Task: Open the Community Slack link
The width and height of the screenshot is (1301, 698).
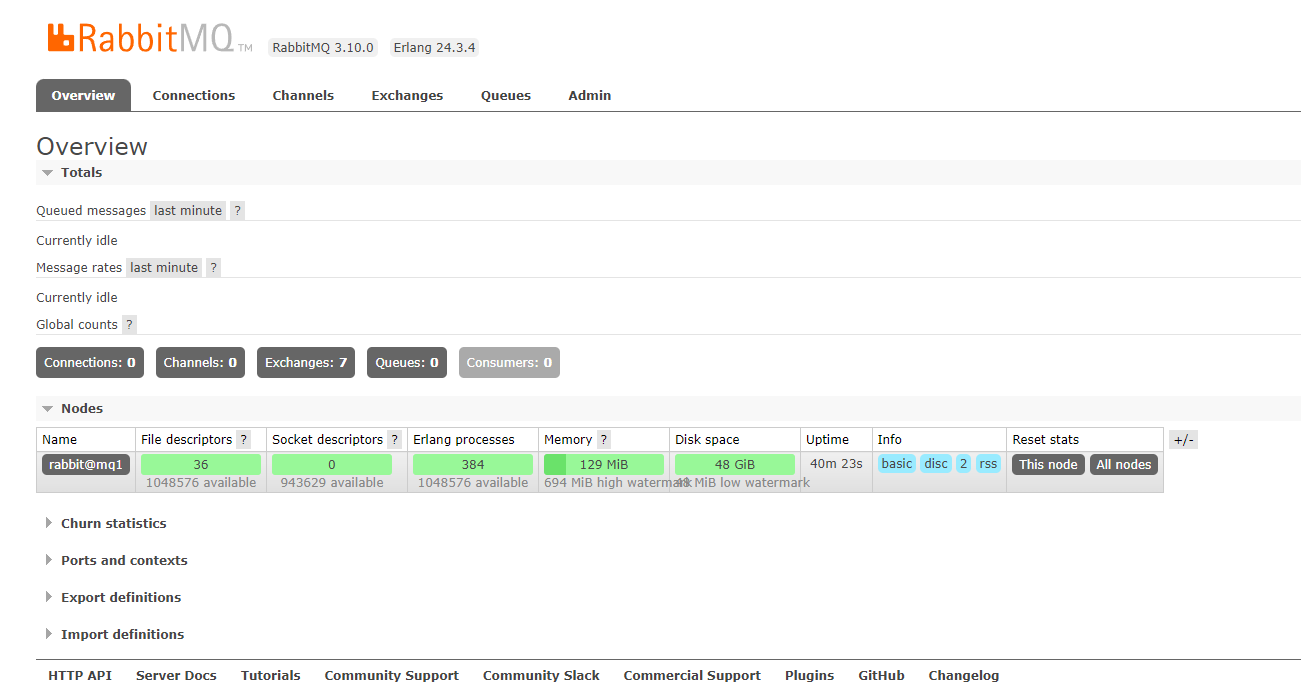Action: coord(541,676)
